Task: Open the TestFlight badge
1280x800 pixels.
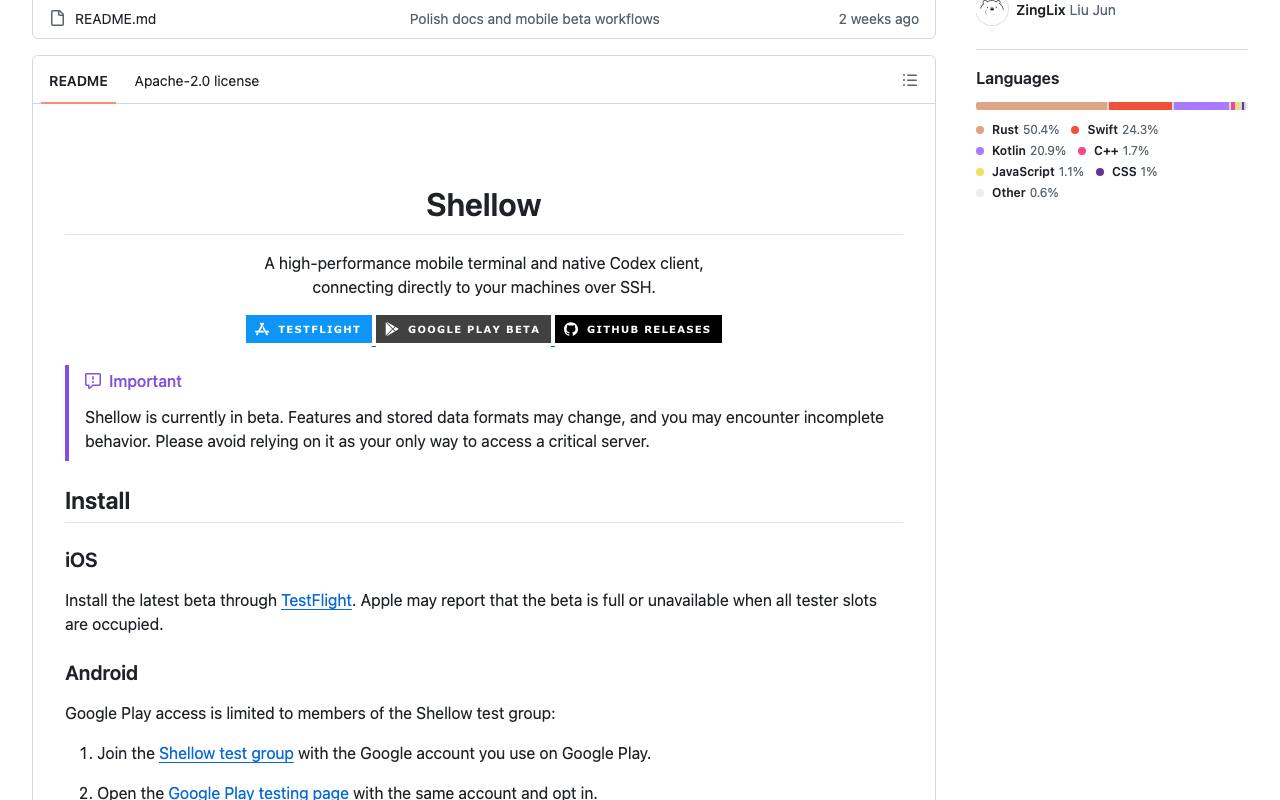Action: [309, 329]
